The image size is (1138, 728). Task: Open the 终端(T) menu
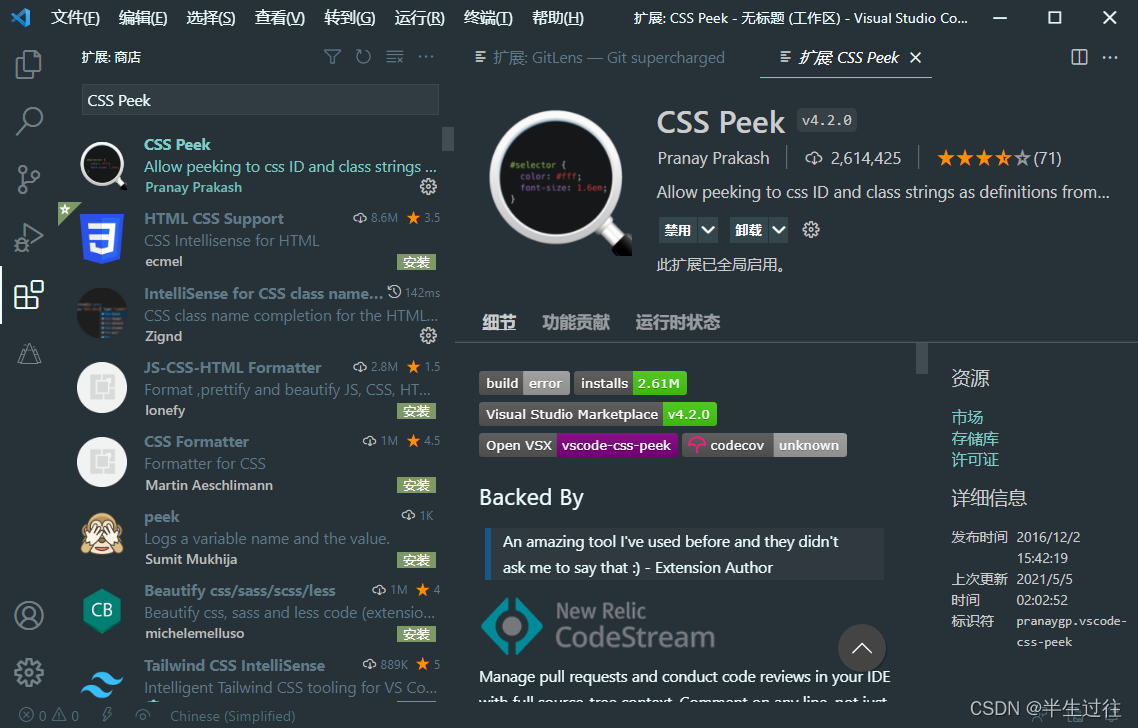(488, 17)
